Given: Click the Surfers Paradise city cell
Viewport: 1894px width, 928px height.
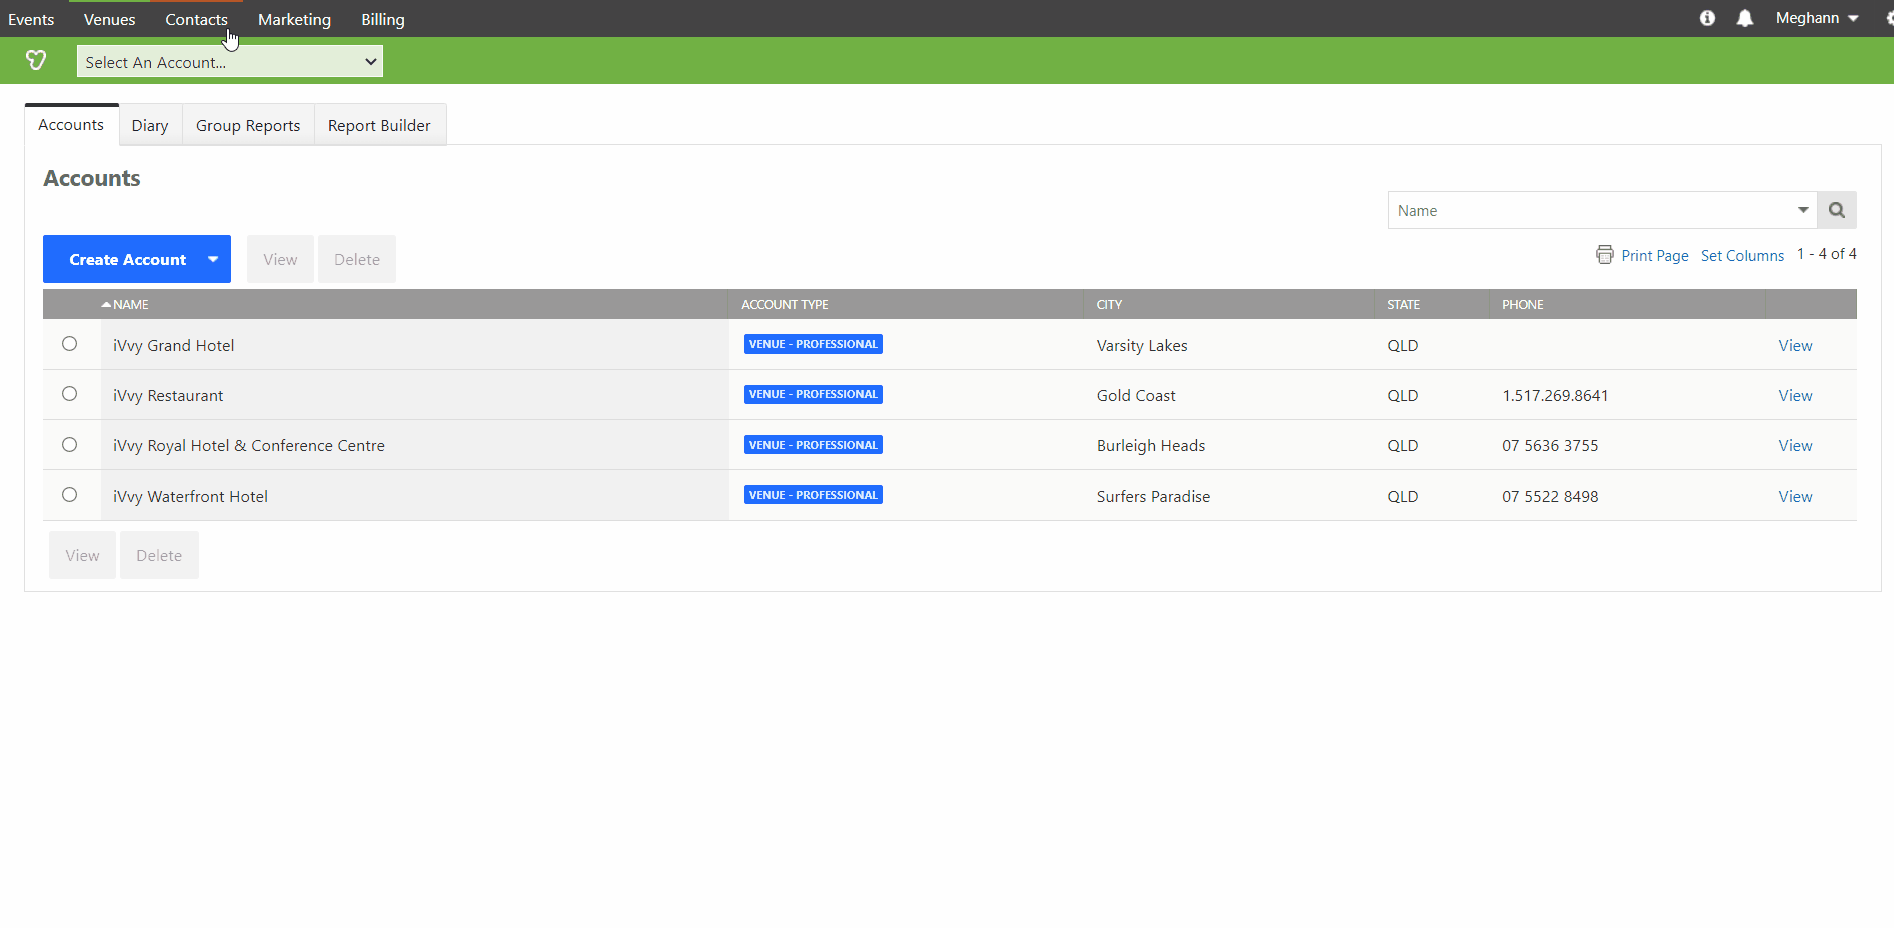Looking at the screenshot, I should (x=1153, y=496).
